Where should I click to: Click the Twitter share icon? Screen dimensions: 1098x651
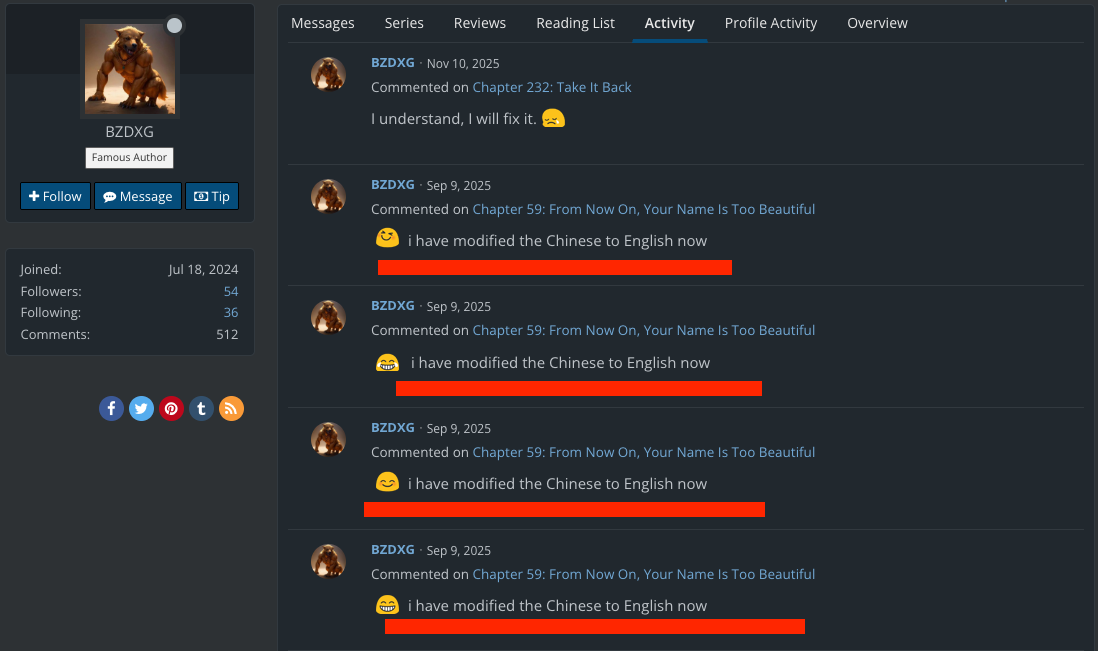click(141, 408)
